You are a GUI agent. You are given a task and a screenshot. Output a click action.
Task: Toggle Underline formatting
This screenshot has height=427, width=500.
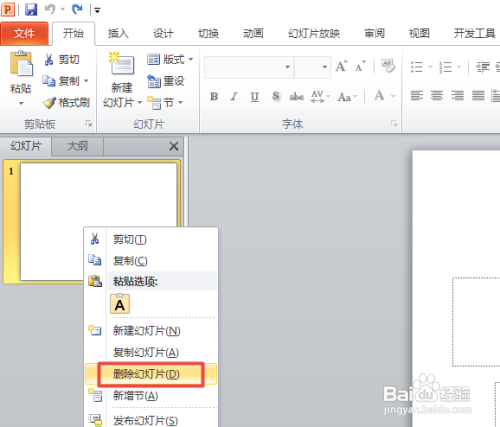255,97
